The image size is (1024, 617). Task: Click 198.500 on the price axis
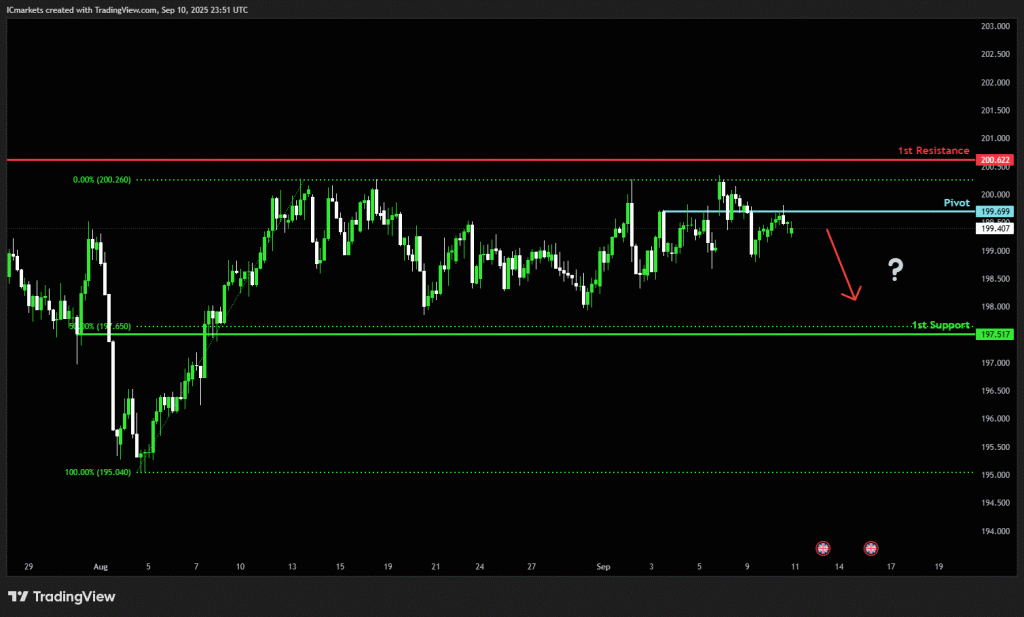(995, 279)
